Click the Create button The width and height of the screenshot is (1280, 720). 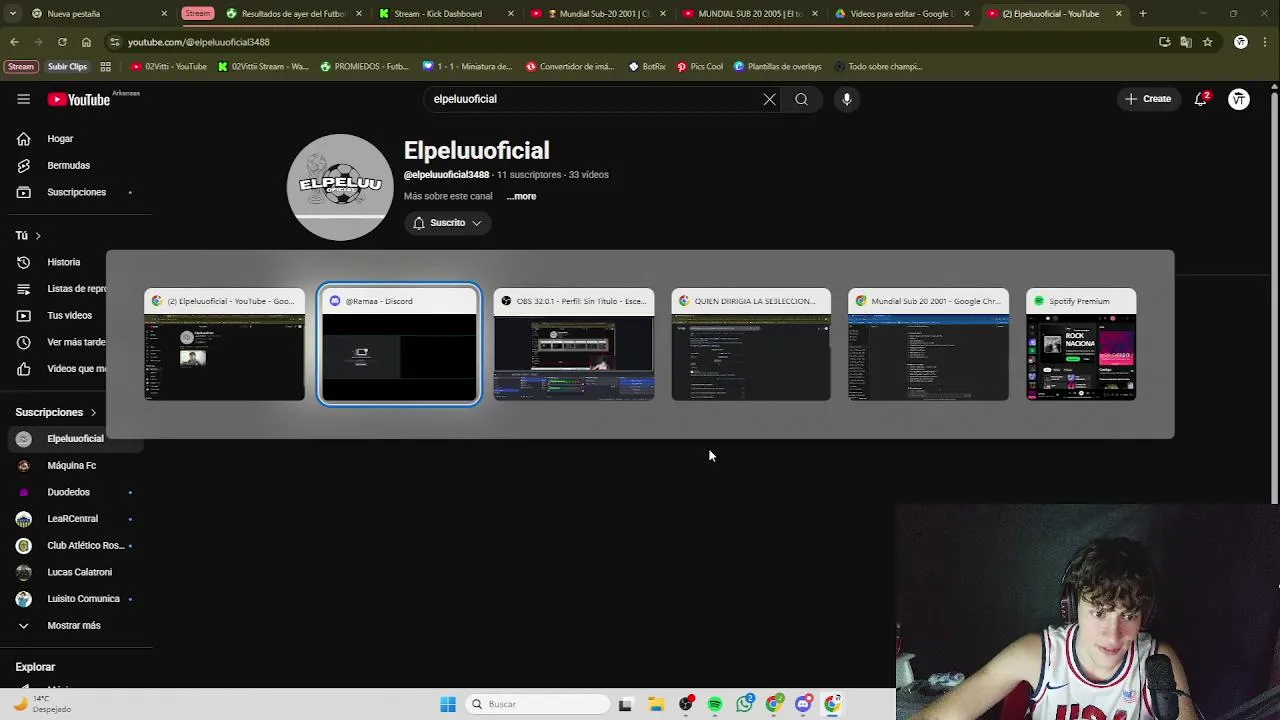(1148, 99)
